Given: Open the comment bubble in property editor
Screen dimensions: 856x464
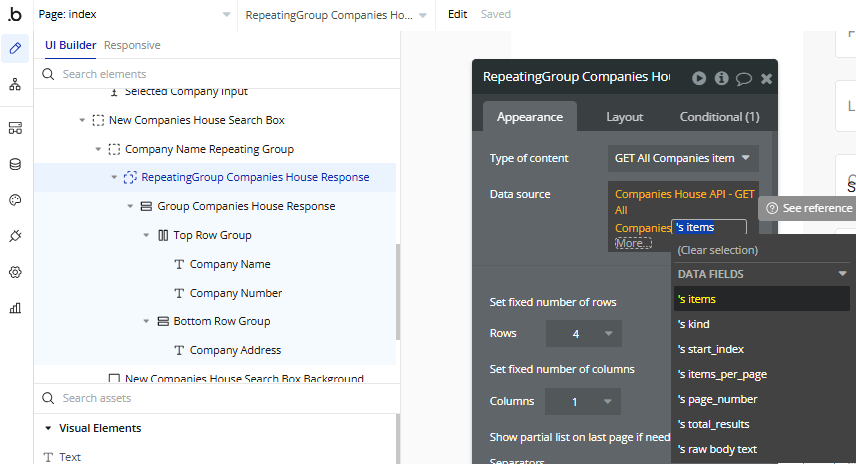Looking at the screenshot, I should point(744,78).
